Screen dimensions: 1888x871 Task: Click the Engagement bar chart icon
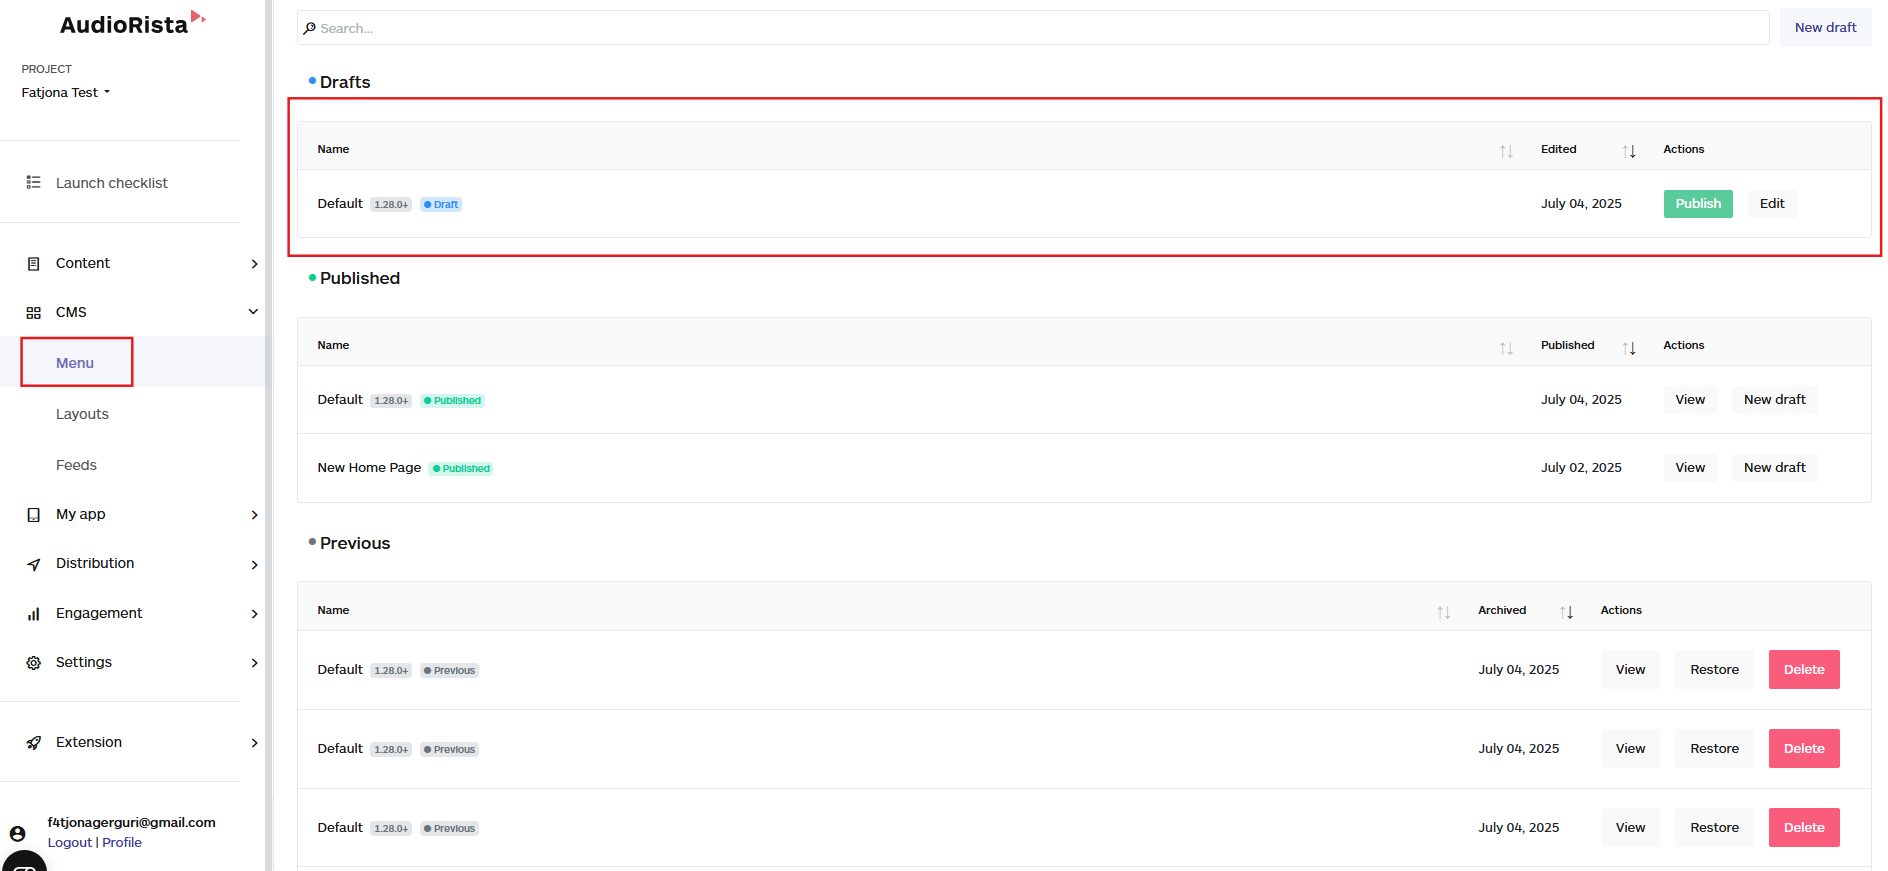coord(33,614)
